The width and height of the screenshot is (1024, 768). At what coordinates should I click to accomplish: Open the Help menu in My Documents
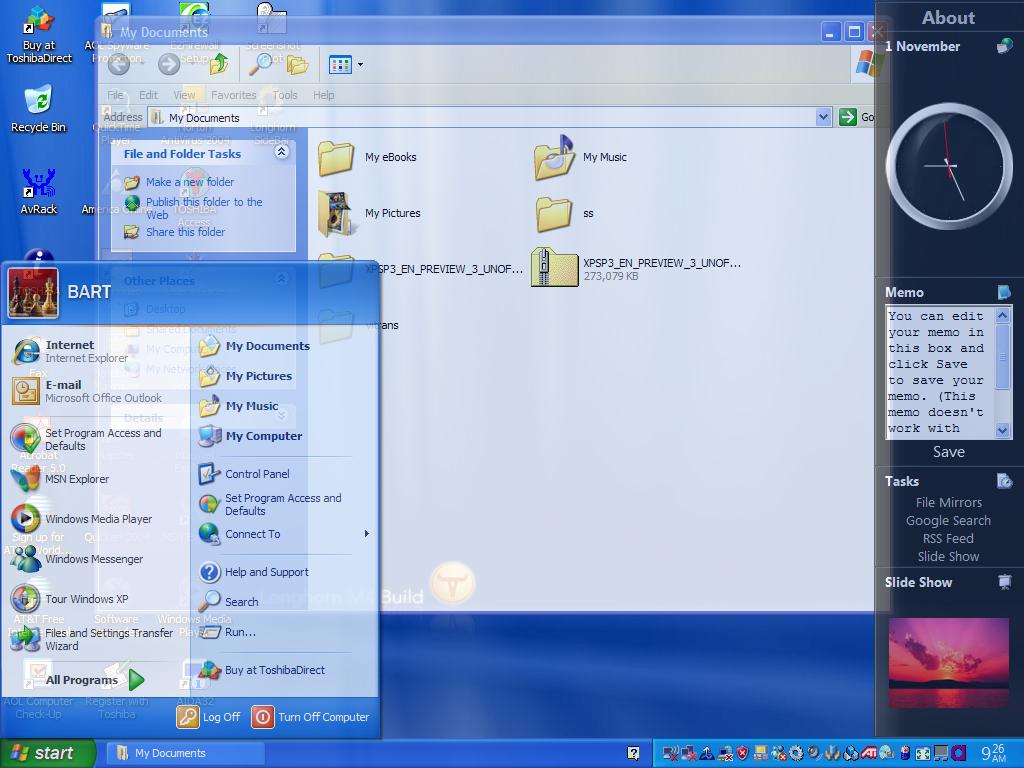click(323, 95)
